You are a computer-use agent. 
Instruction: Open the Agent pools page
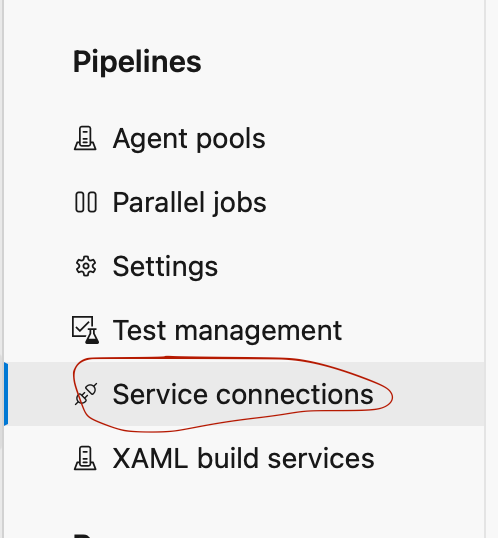(189, 139)
